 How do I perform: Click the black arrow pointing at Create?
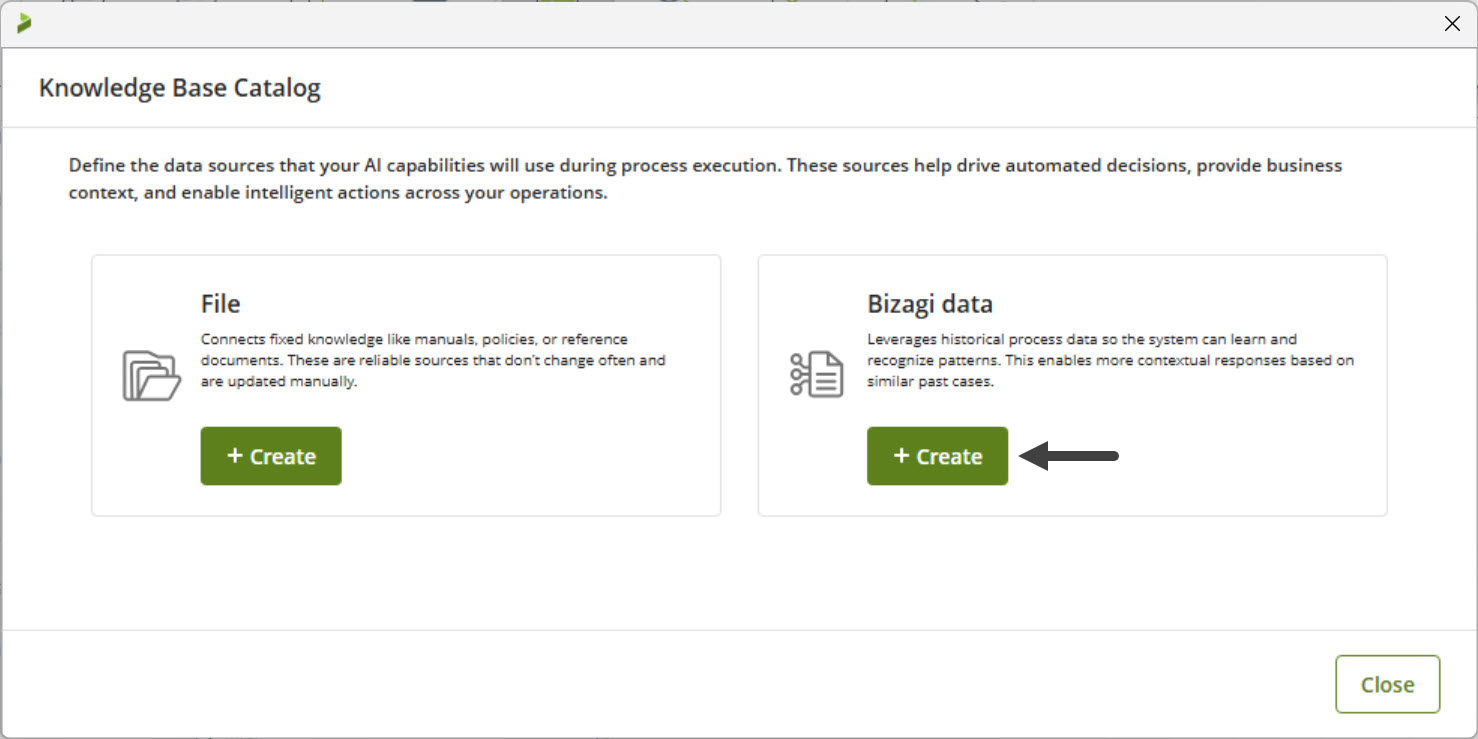coord(1068,457)
